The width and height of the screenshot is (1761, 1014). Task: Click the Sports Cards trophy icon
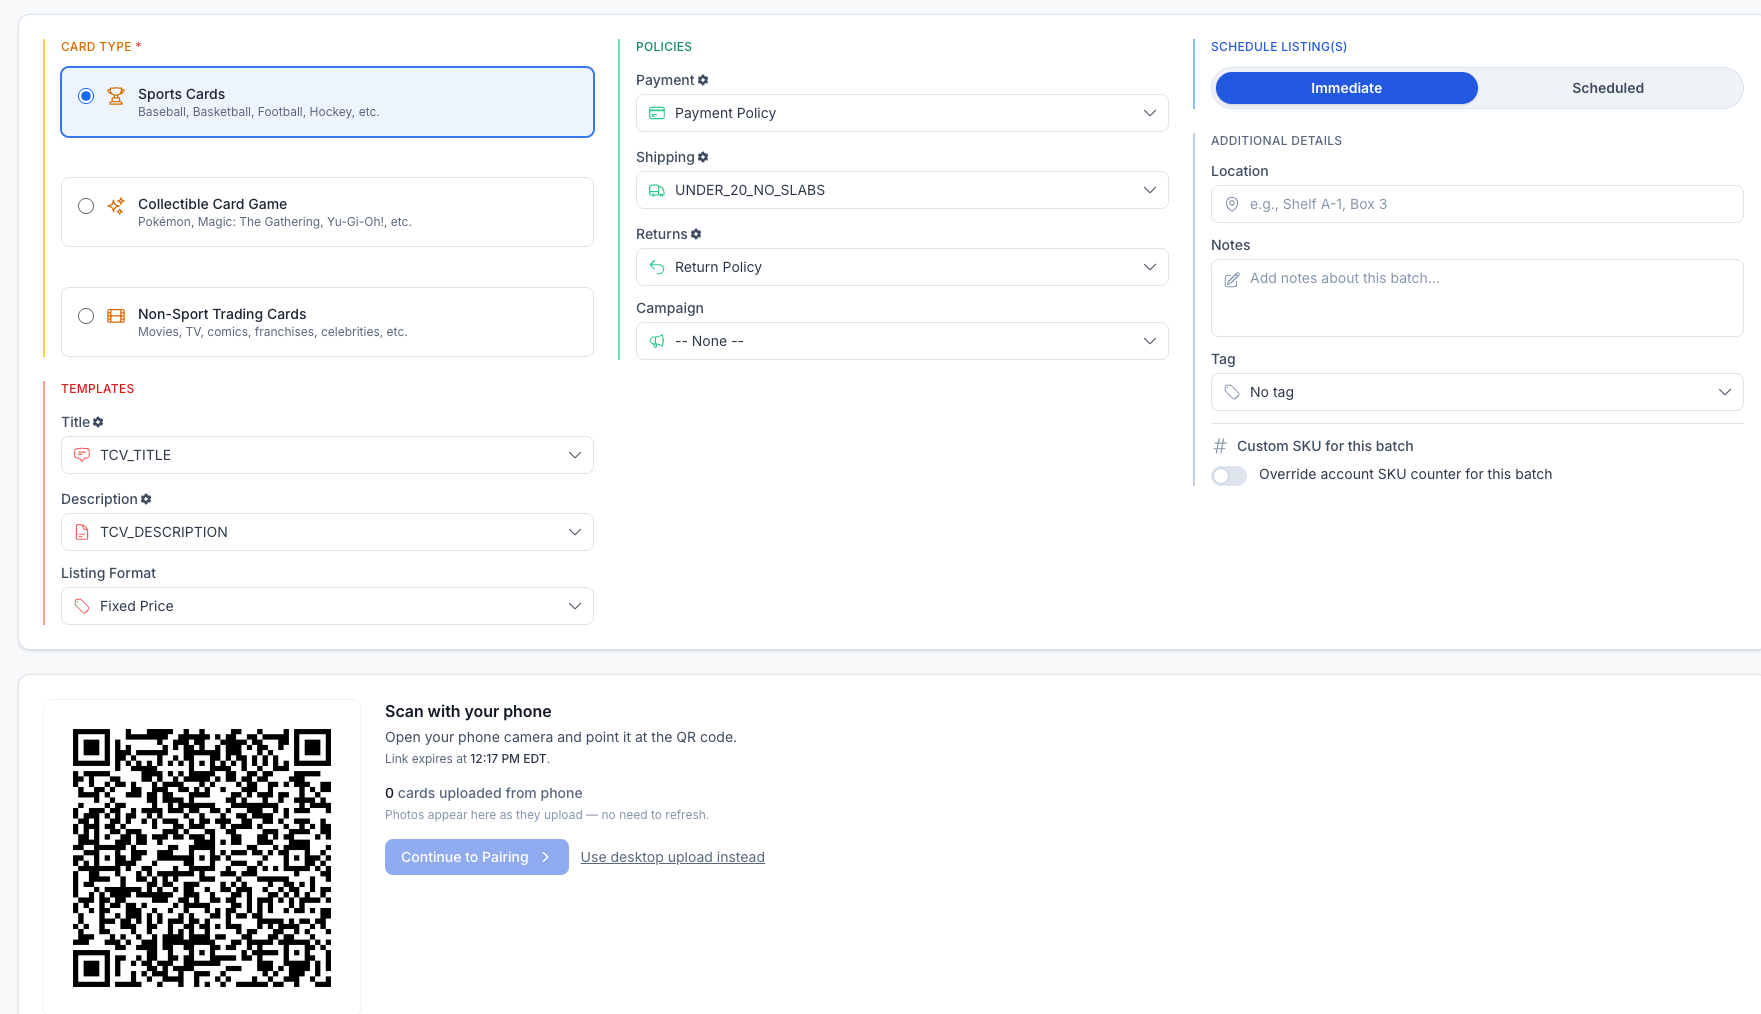coord(116,96)
